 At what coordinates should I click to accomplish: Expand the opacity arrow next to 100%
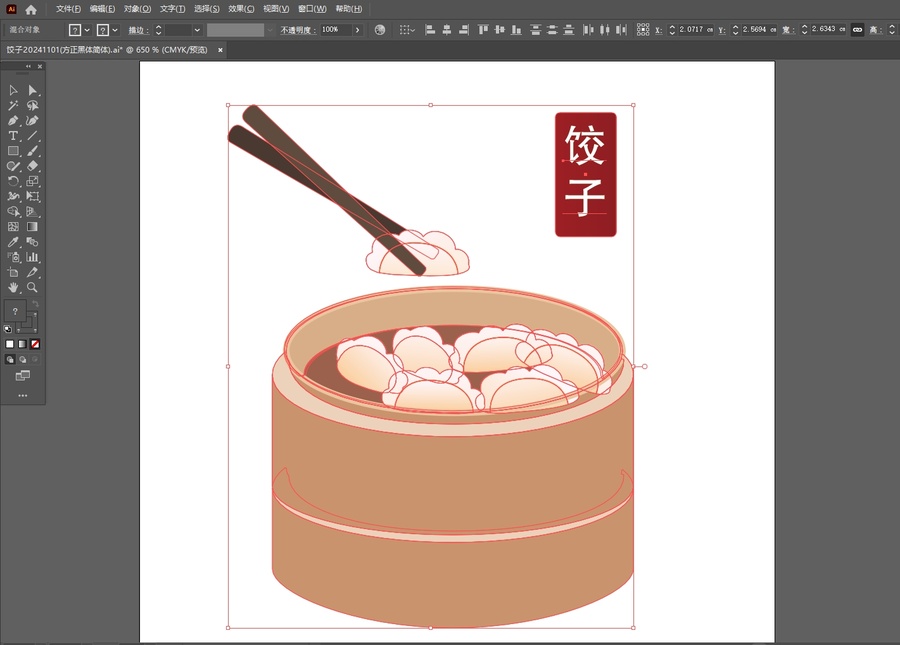pyautogui.click(x=358, y=30)
